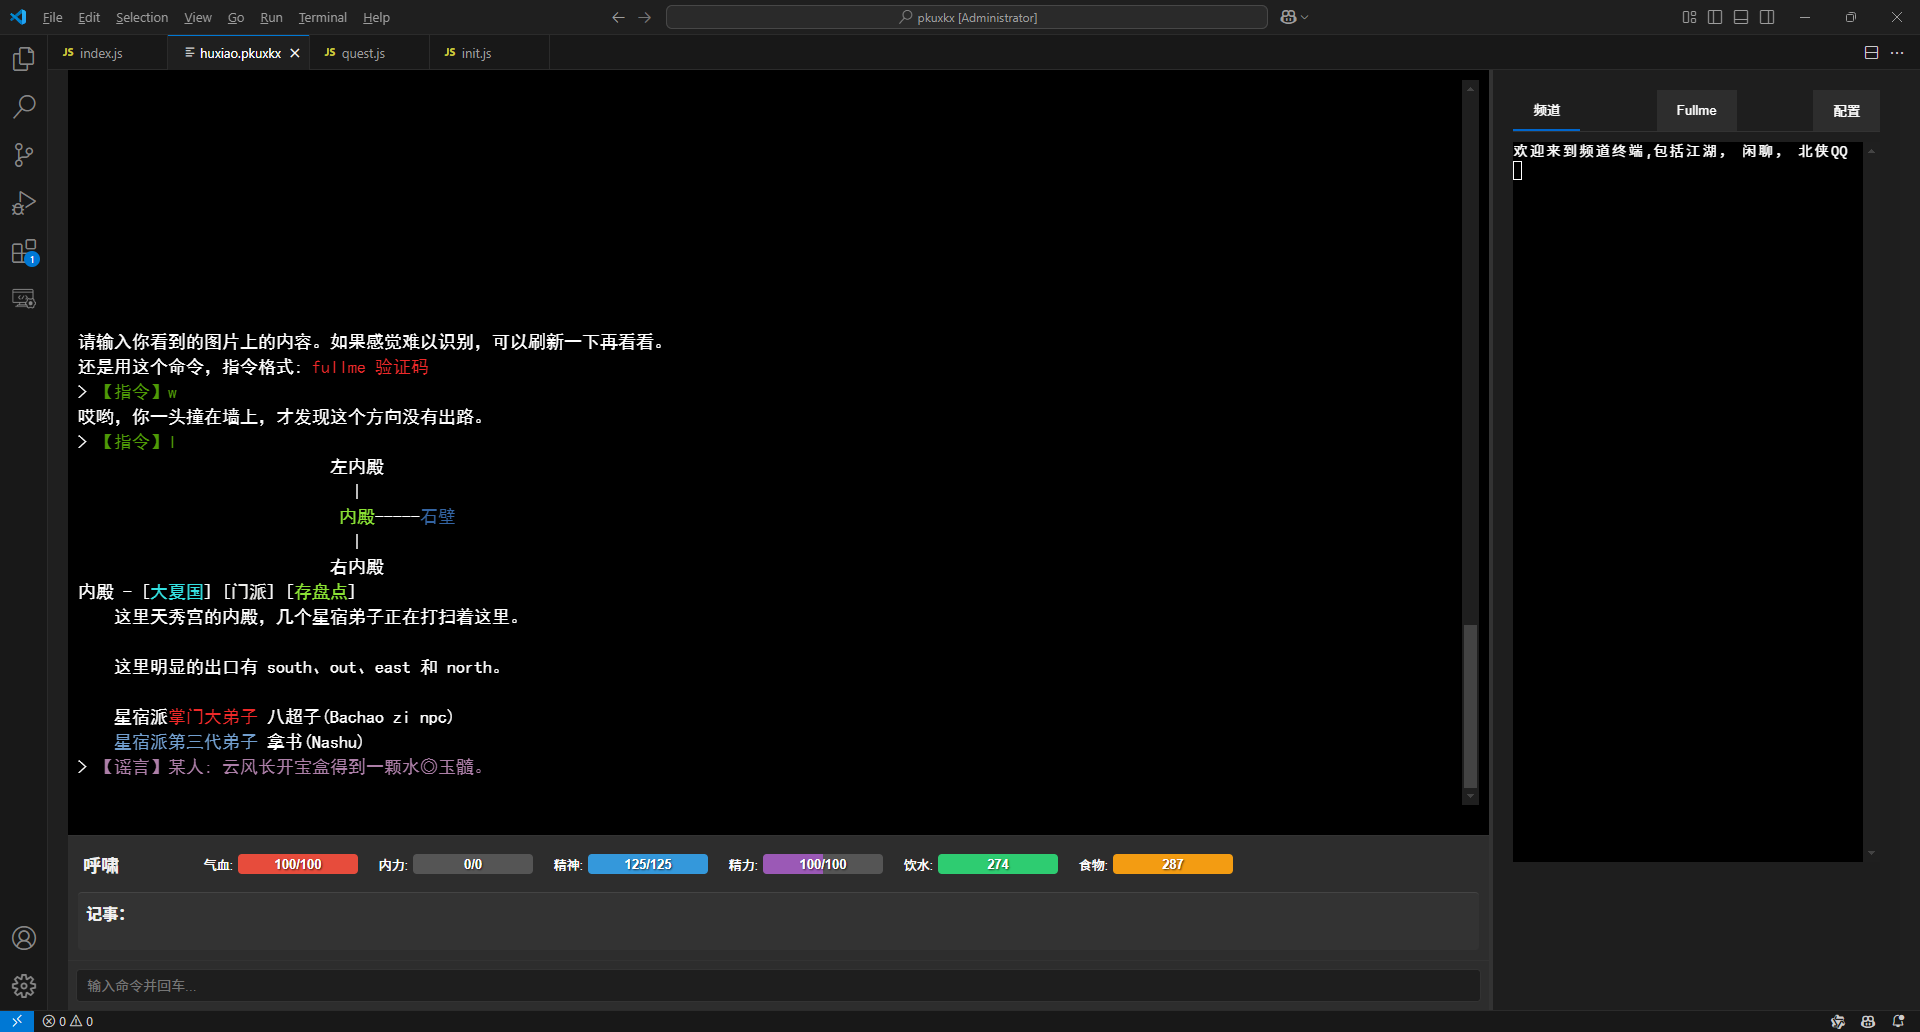Image resolution: width=1920 pixels, height=1032 pixels.
Task: Toggle the primary sidebar visibility
Action: click(x=1715, y=17)
